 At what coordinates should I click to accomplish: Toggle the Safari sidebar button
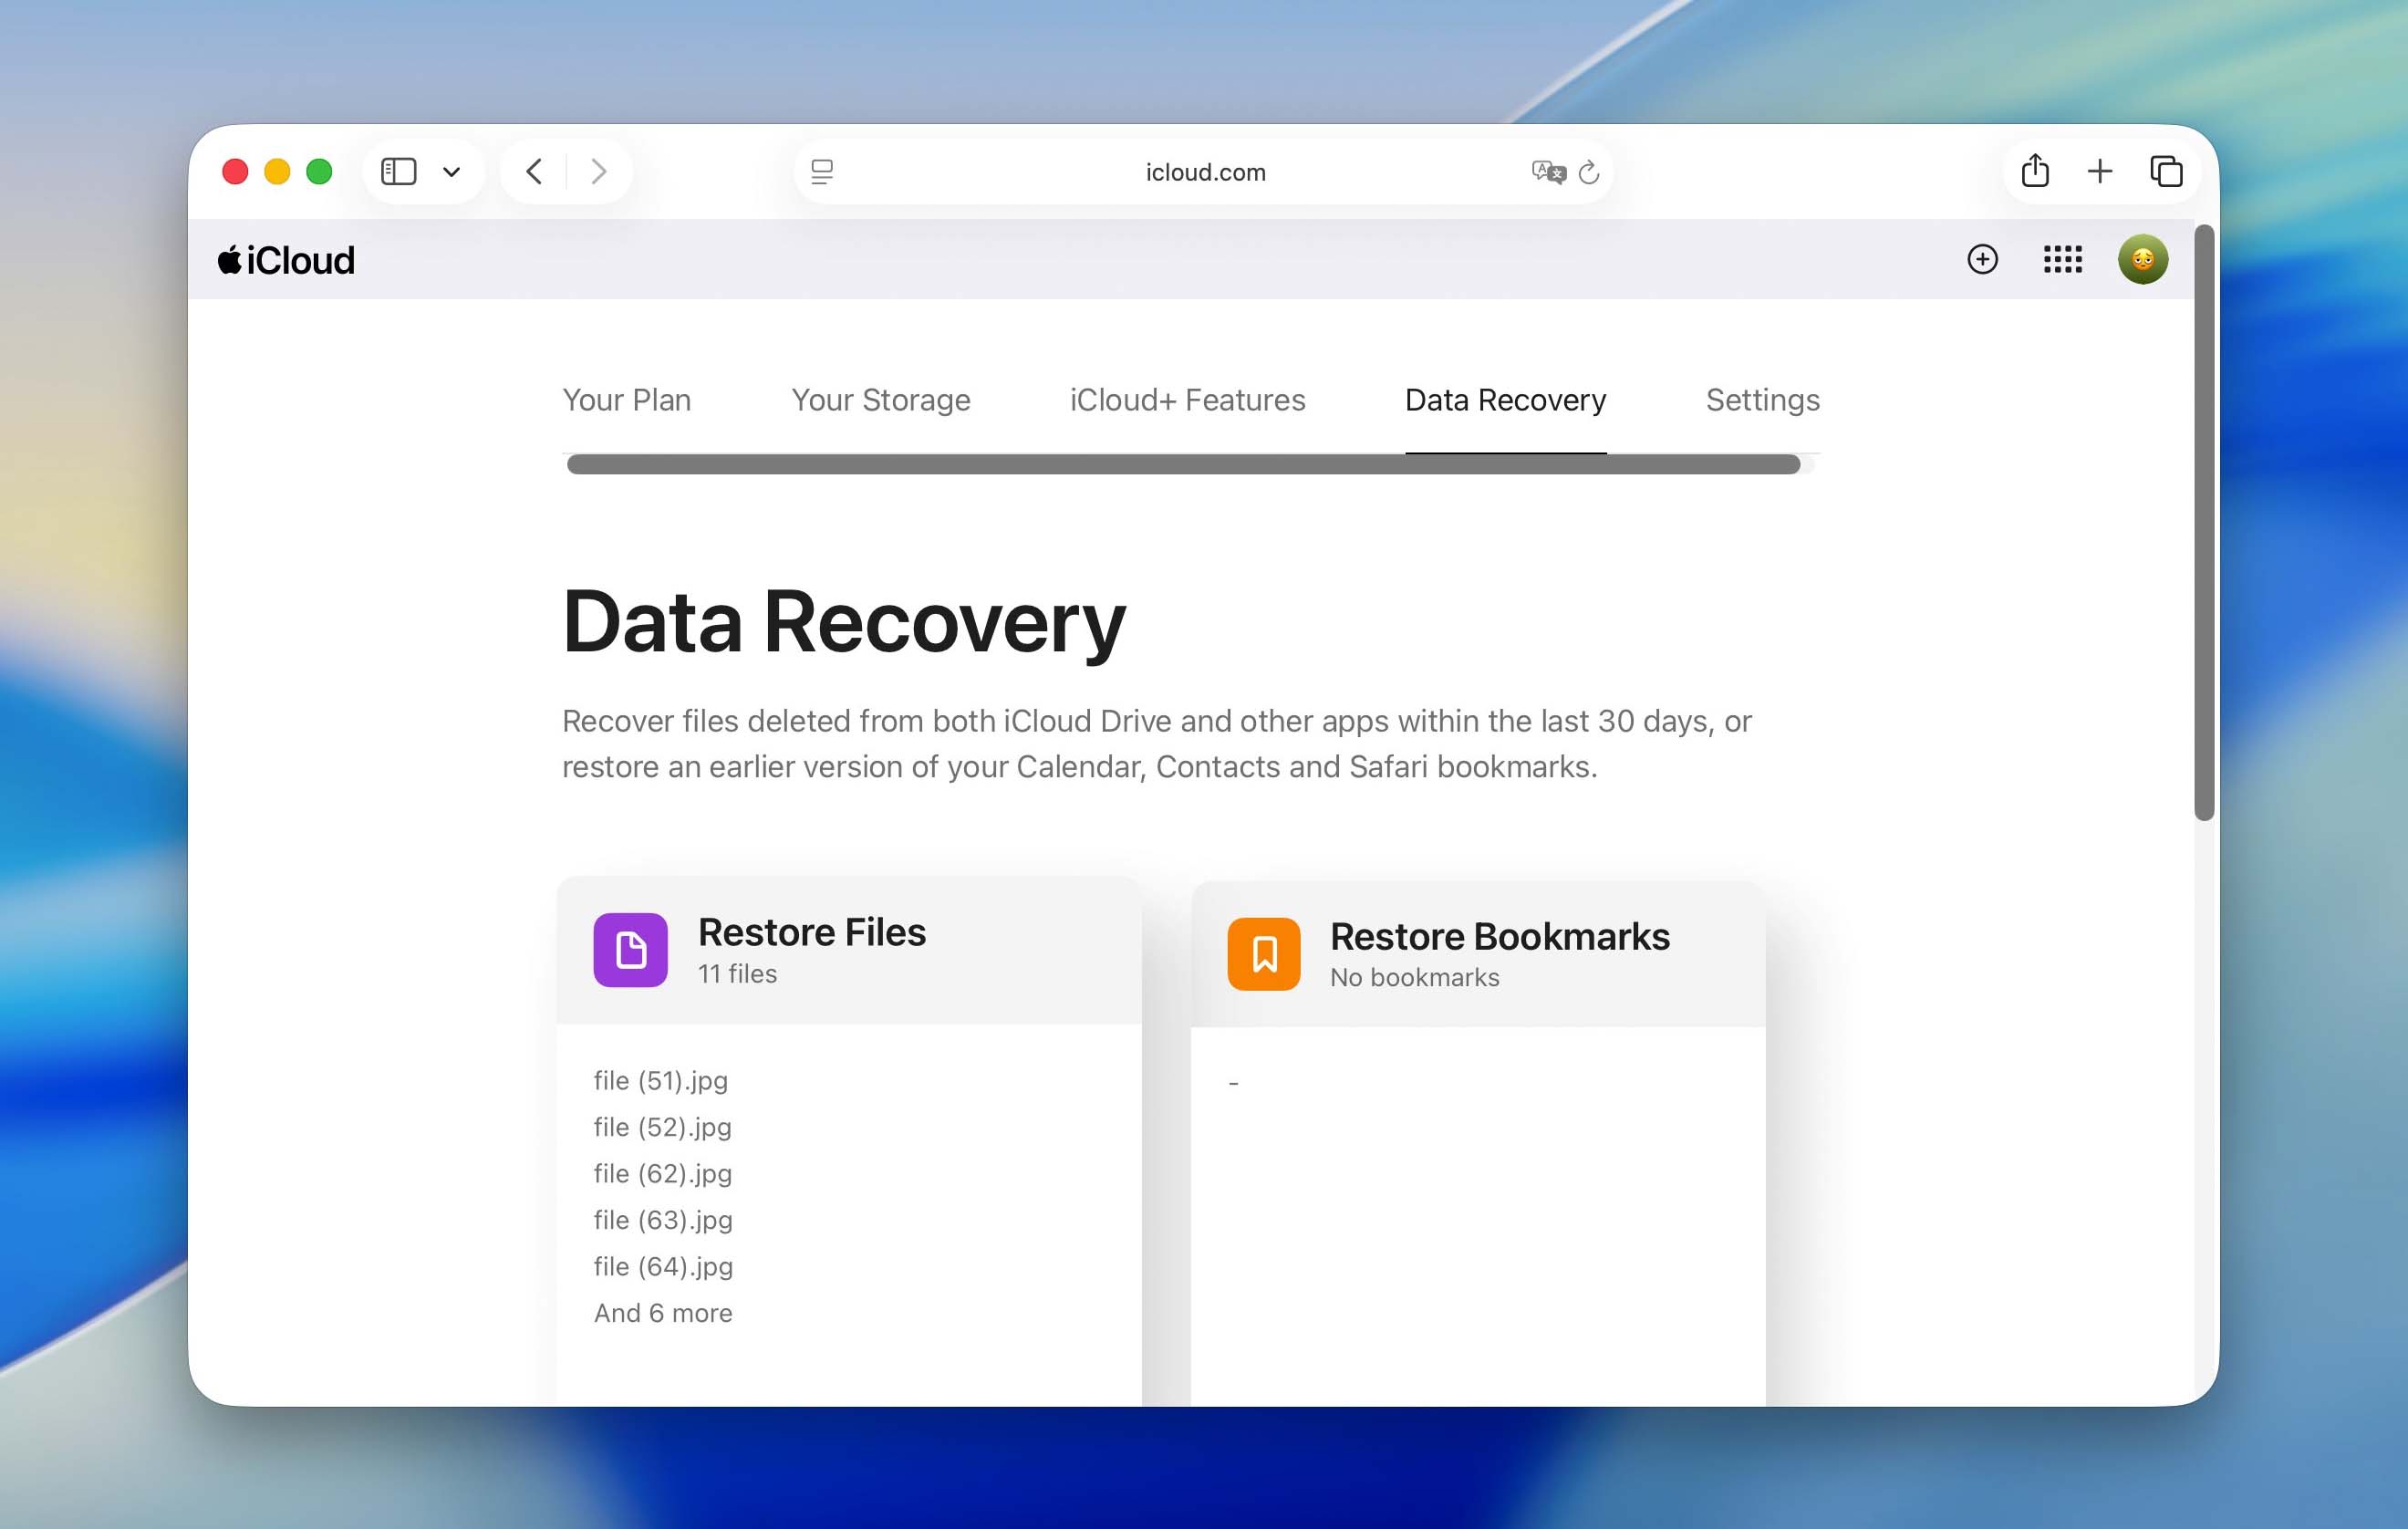tap(398, 172)
